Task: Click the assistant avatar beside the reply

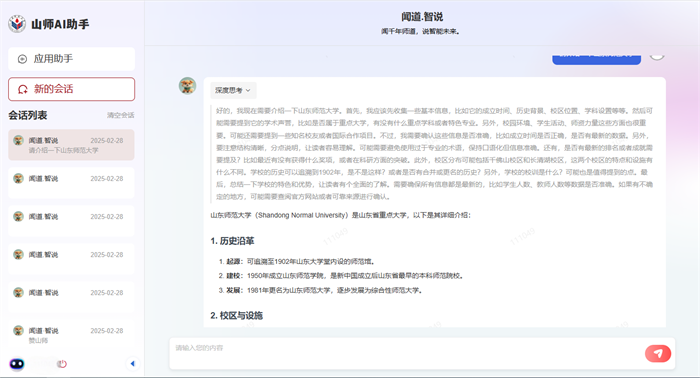Action: tap(188, 86)
